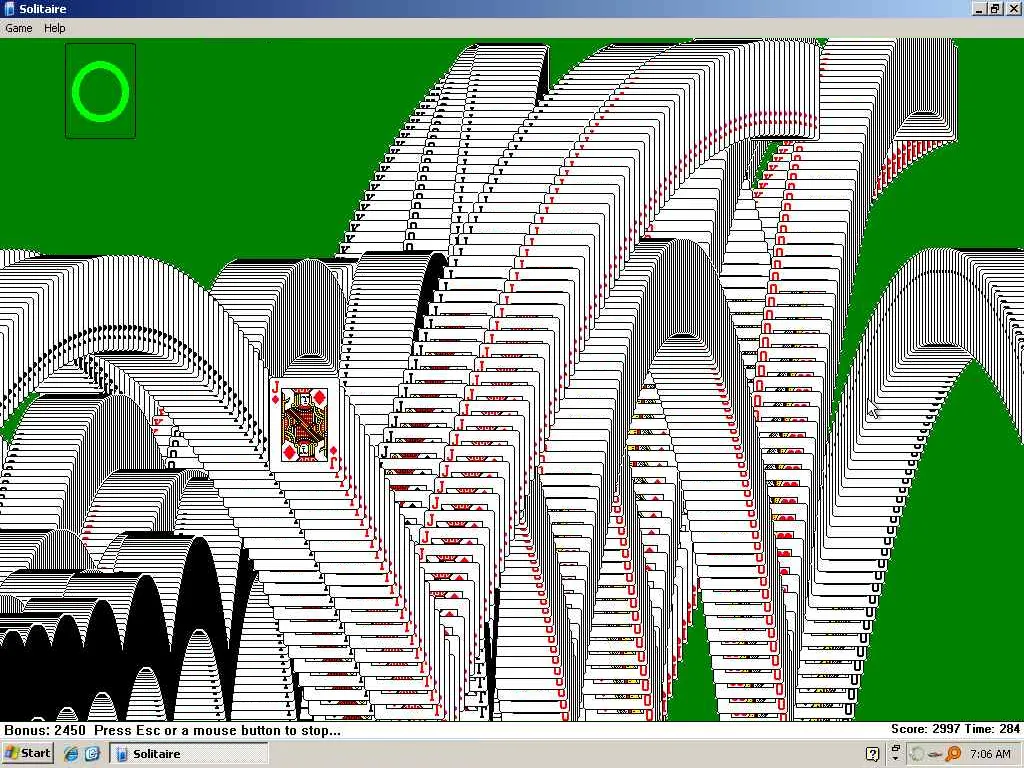Click the 7:06 AM clock
This screenshot has height=768, width=1024.
pos(991,754)
